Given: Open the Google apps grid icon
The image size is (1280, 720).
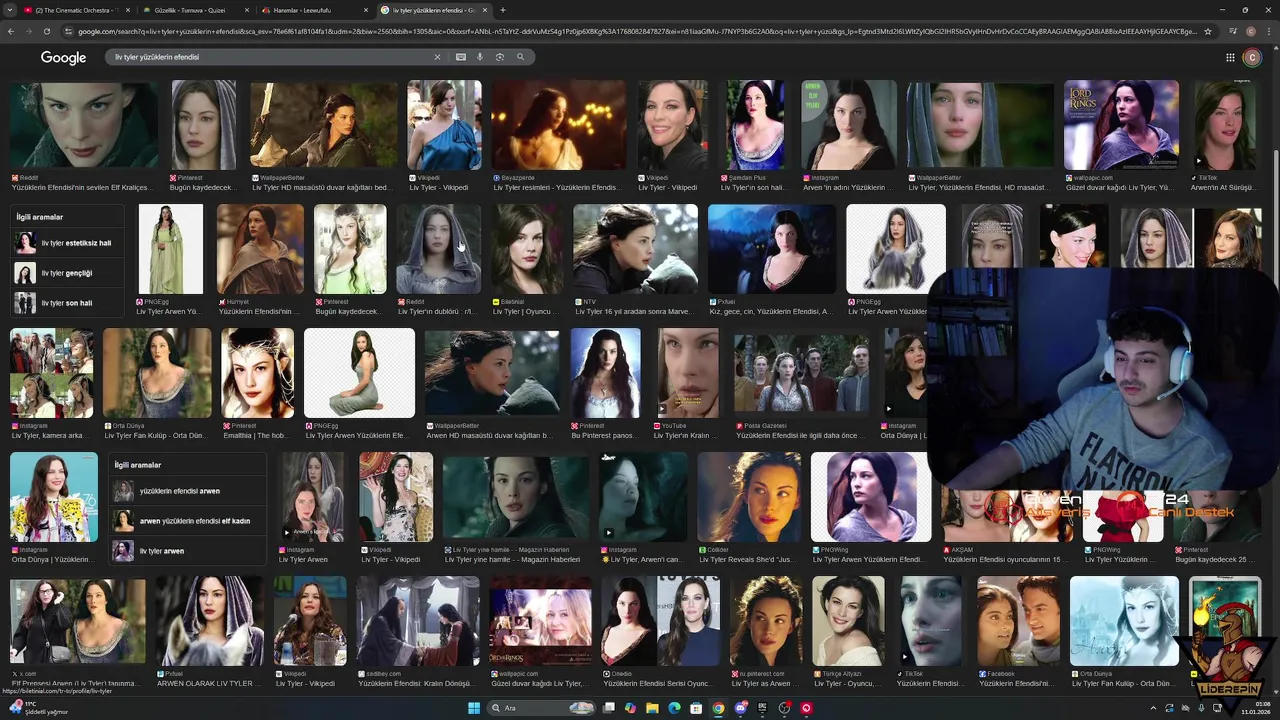Looking at the screenshot, I should [x=1230, y=57].
